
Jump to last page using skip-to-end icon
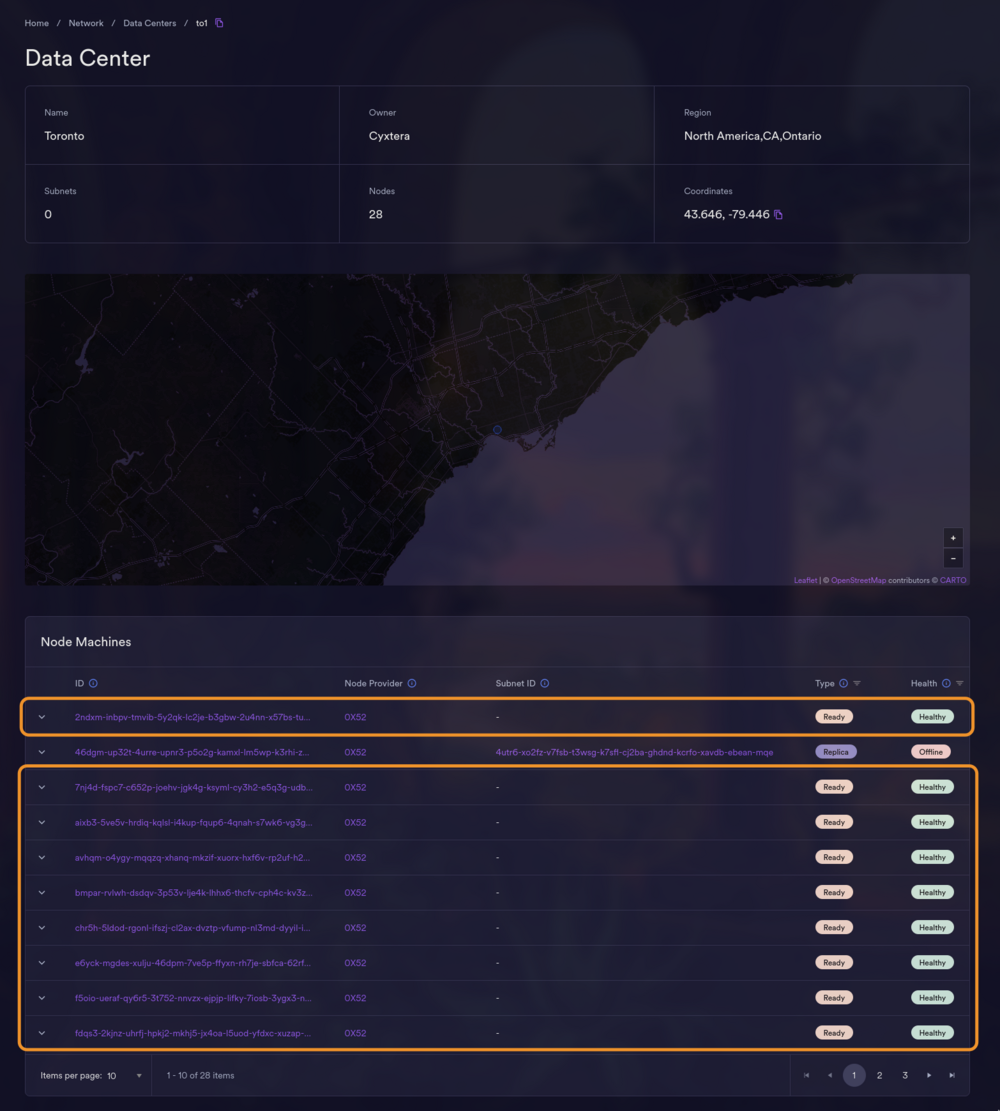(x=953, y=1075)
